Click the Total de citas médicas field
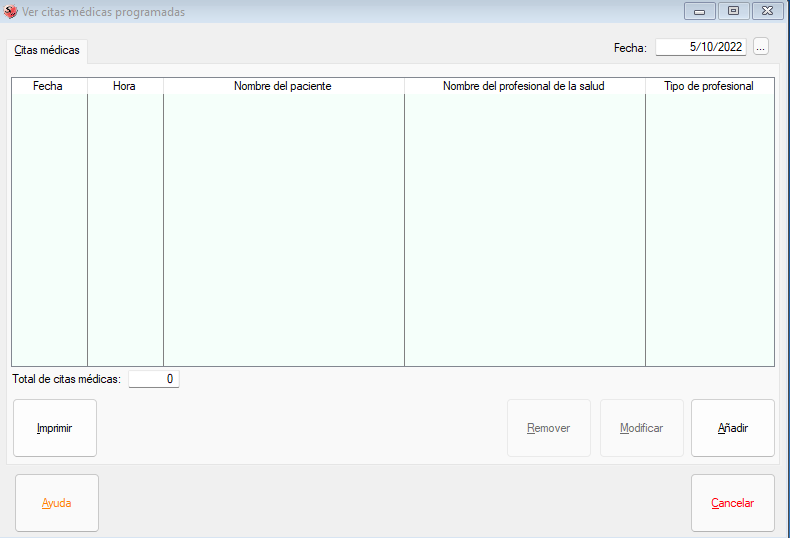The height and width of the screenshot is (538, 790). (x=154, y=379)
